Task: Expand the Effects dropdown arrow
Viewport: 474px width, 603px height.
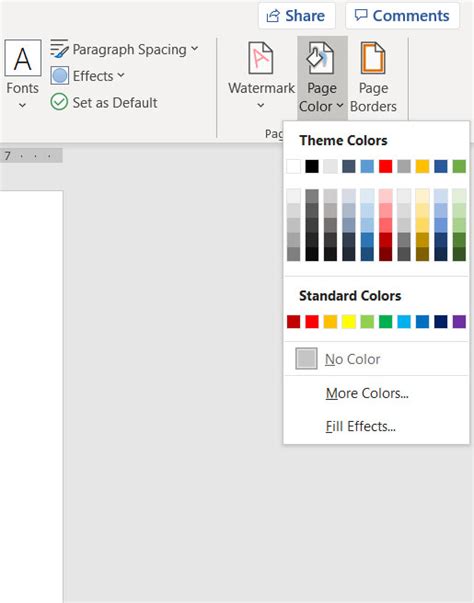Action: (121, 75)
